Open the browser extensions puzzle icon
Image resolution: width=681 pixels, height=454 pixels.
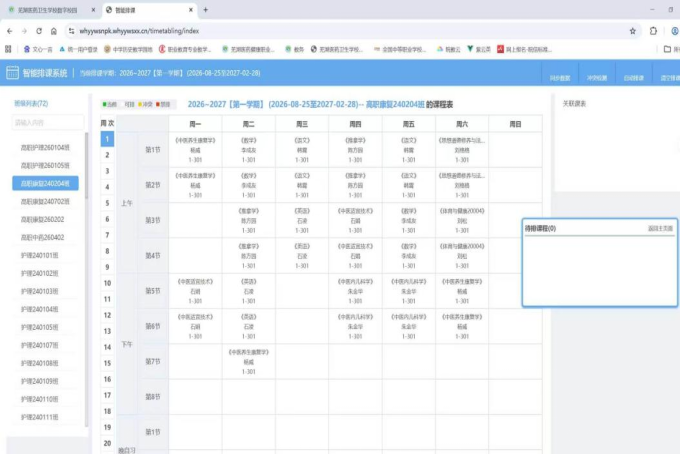[x=653, y=31]
